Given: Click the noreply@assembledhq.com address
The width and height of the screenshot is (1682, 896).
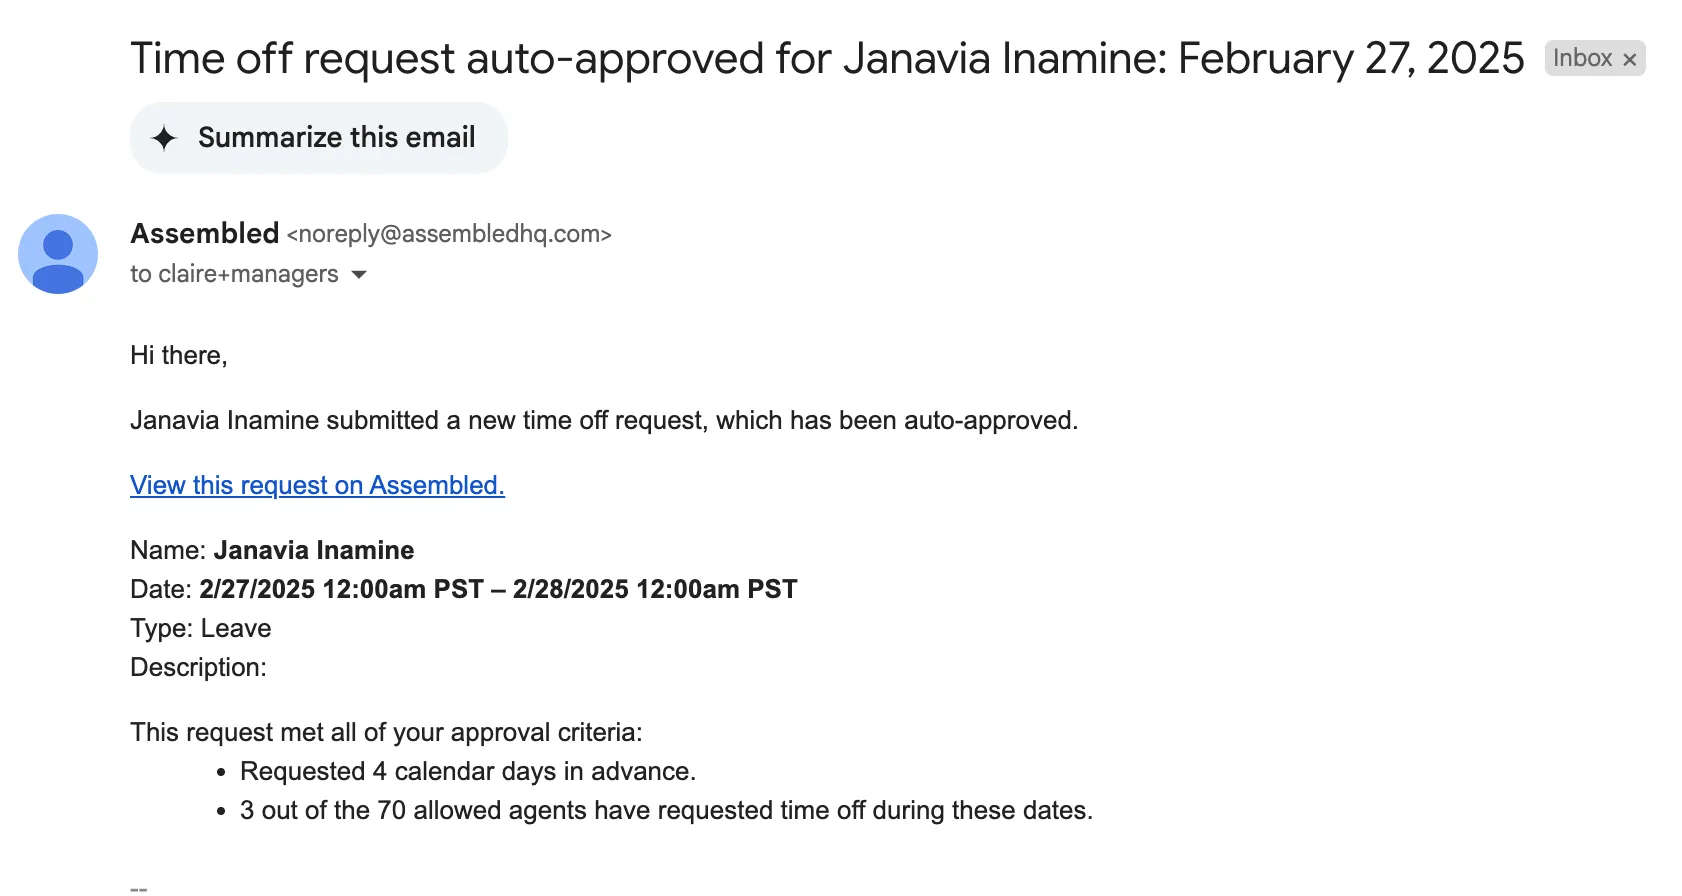Looking at the screenshot, I should point(449,234).
